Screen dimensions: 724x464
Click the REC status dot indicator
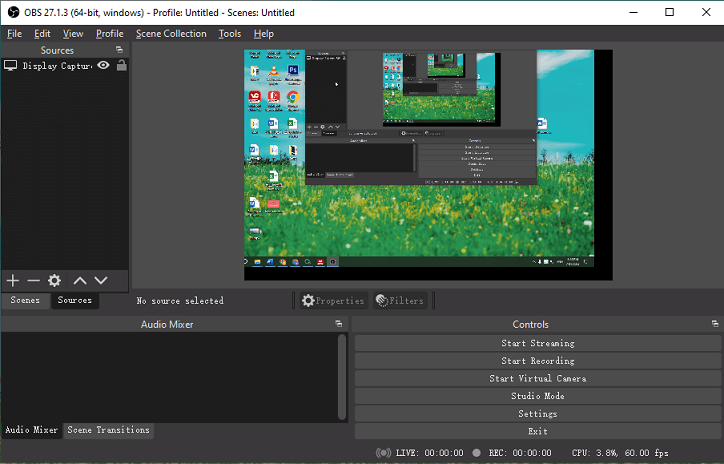[x=477, y=453]
